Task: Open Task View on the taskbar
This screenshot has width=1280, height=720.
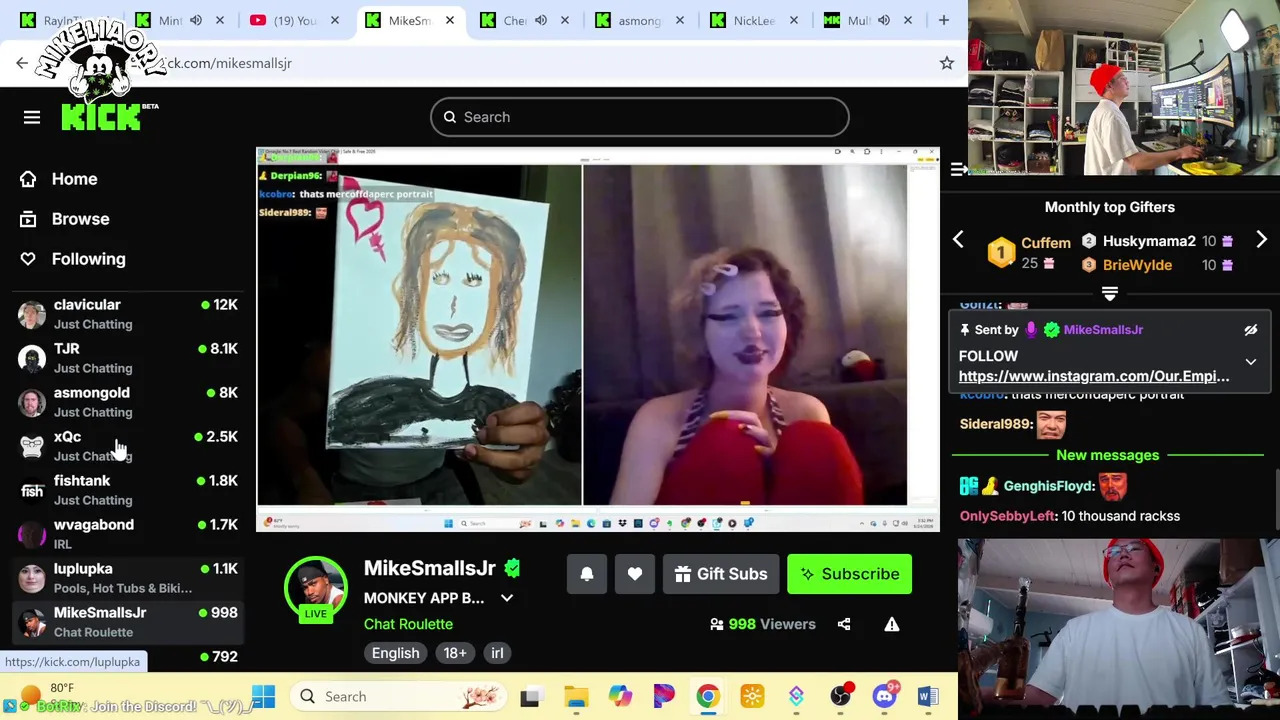Action: coord(530,696)
